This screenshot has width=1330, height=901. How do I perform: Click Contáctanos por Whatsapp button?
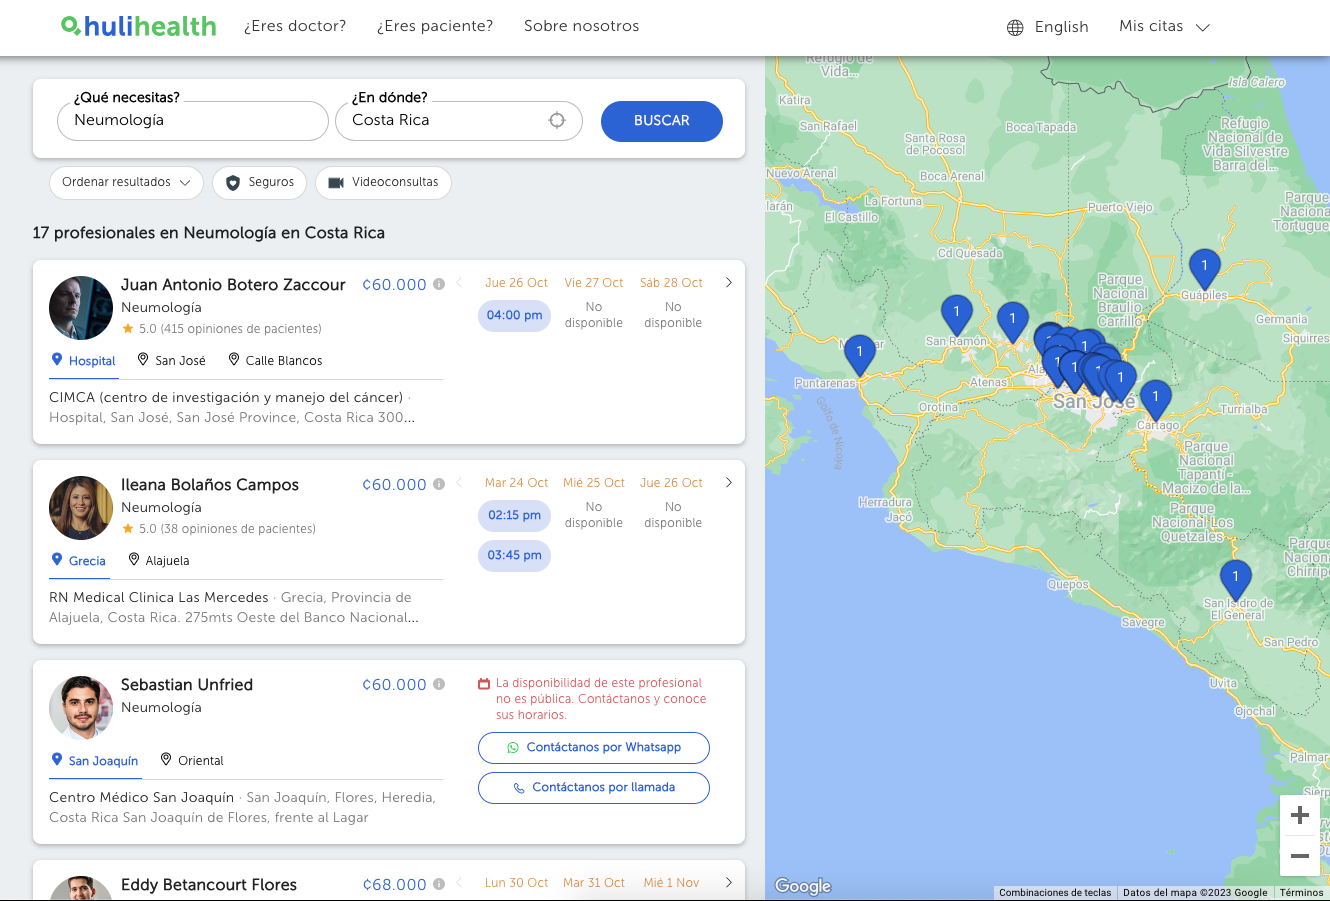[594, 747]
